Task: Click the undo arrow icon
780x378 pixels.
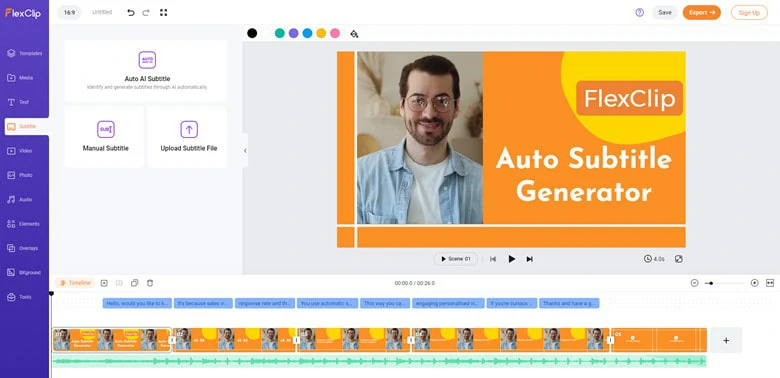Action: click(131, 12)
